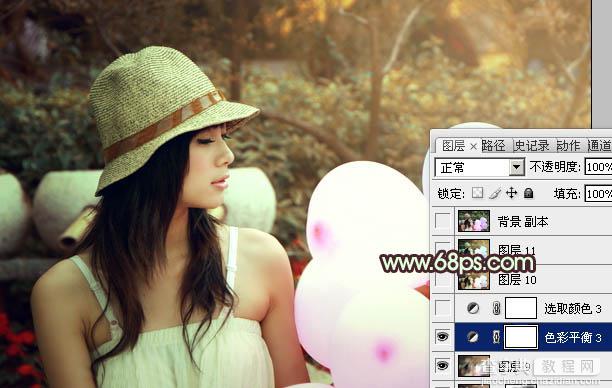Select the 色彩平衡 3 layer name

pos(573,337)
